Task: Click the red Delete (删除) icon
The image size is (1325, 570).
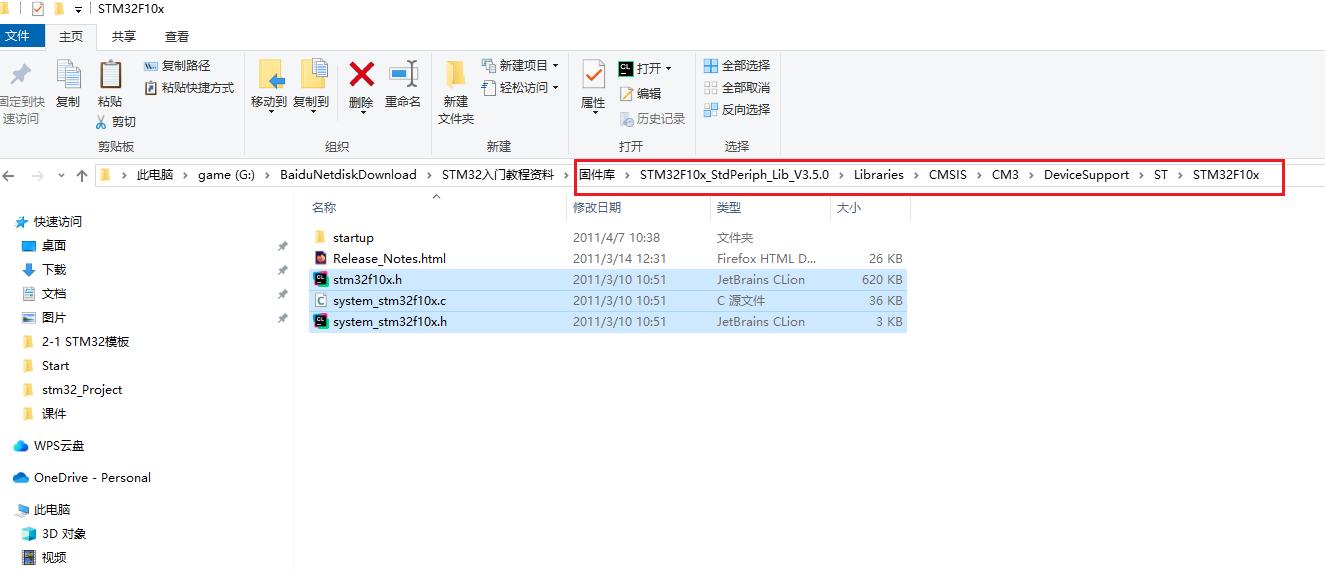Action: point(361,74)
